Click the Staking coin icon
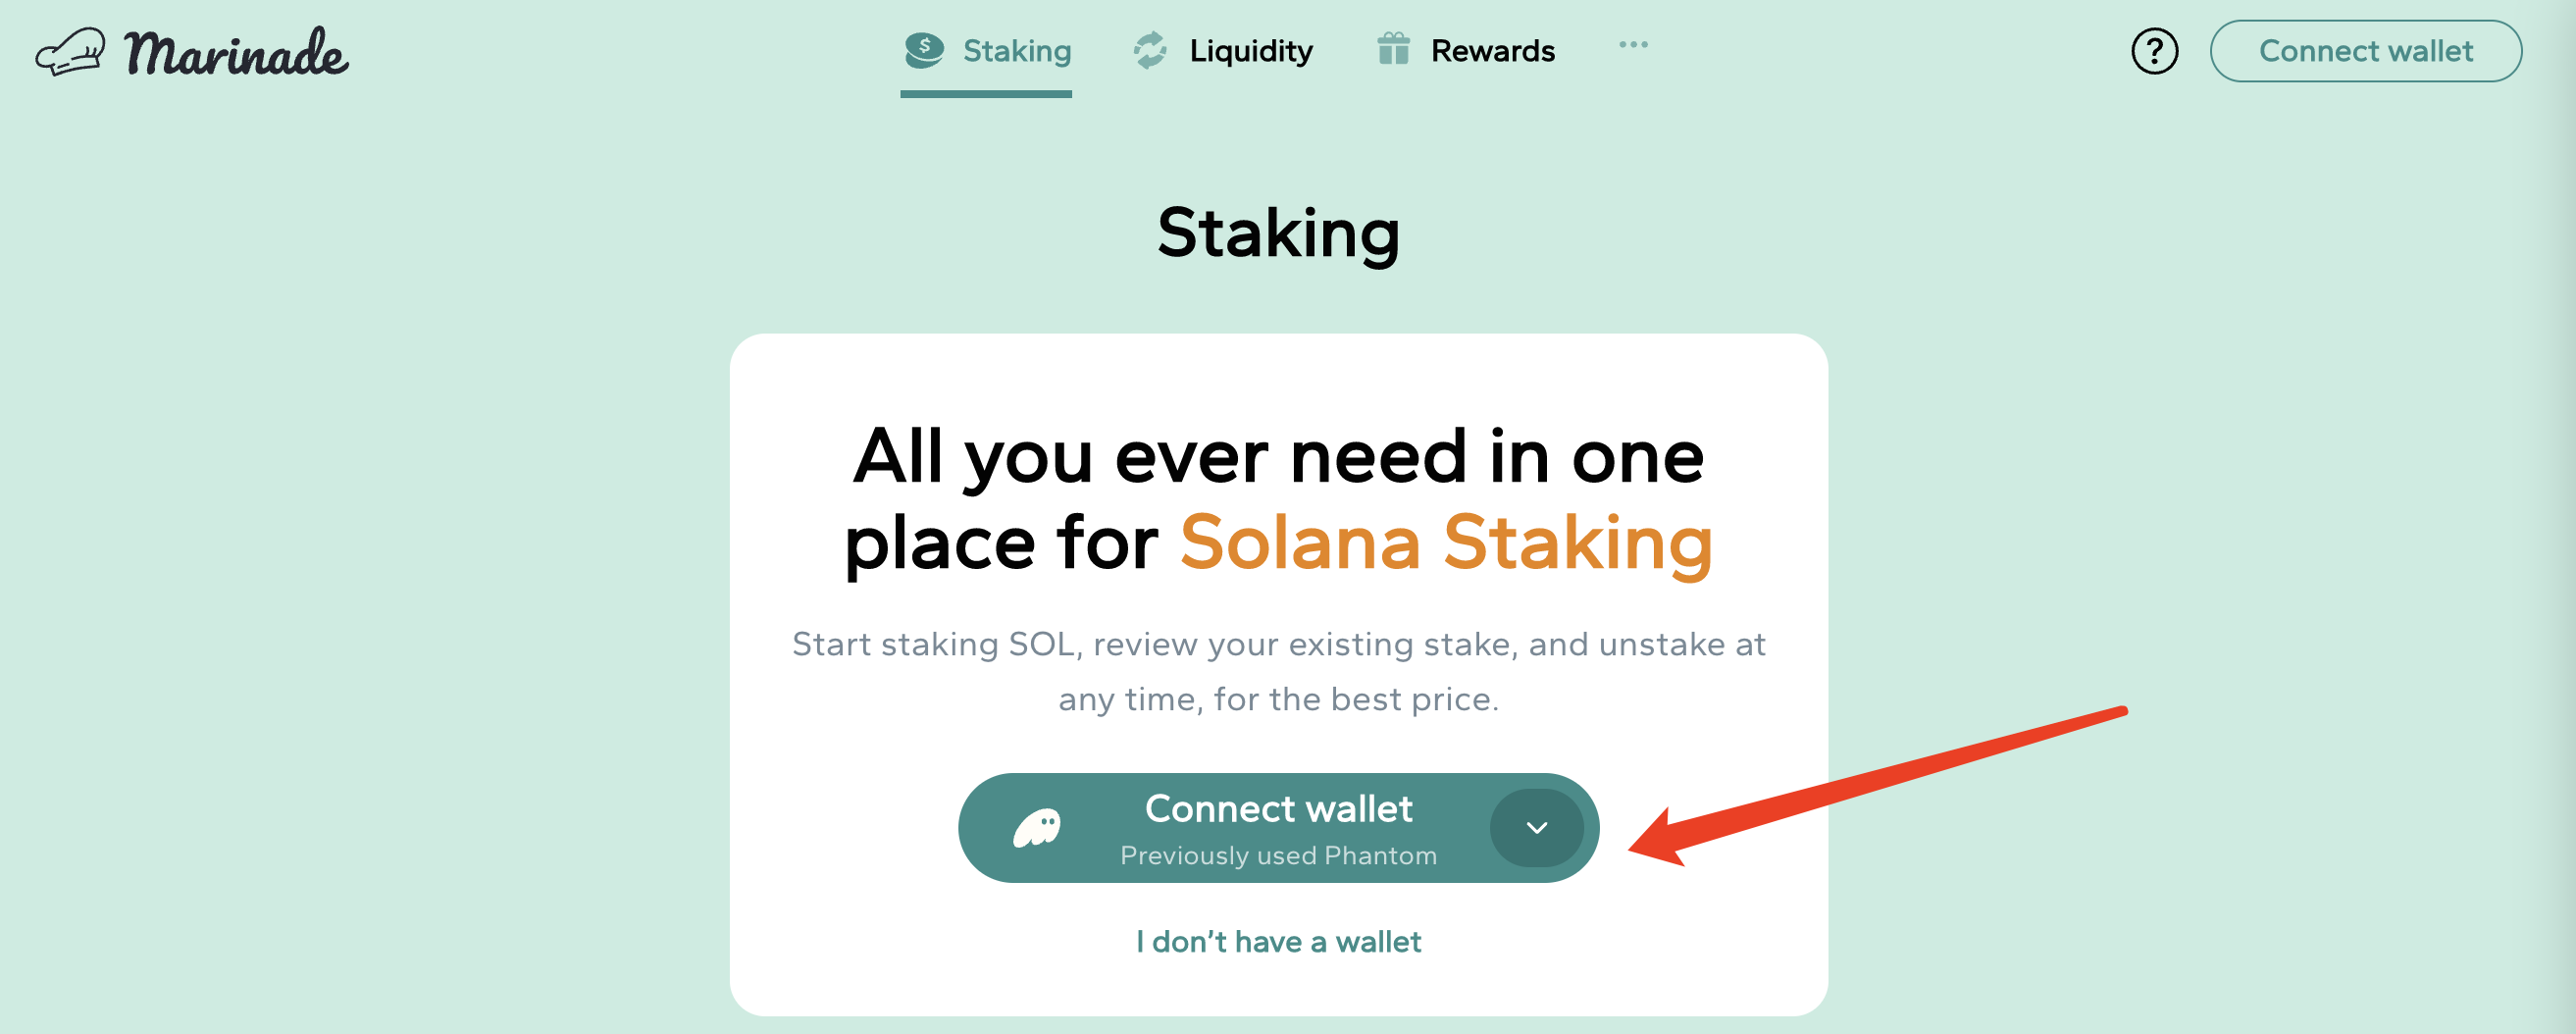The image size is (2576, 1034). [x=924, y=50]
